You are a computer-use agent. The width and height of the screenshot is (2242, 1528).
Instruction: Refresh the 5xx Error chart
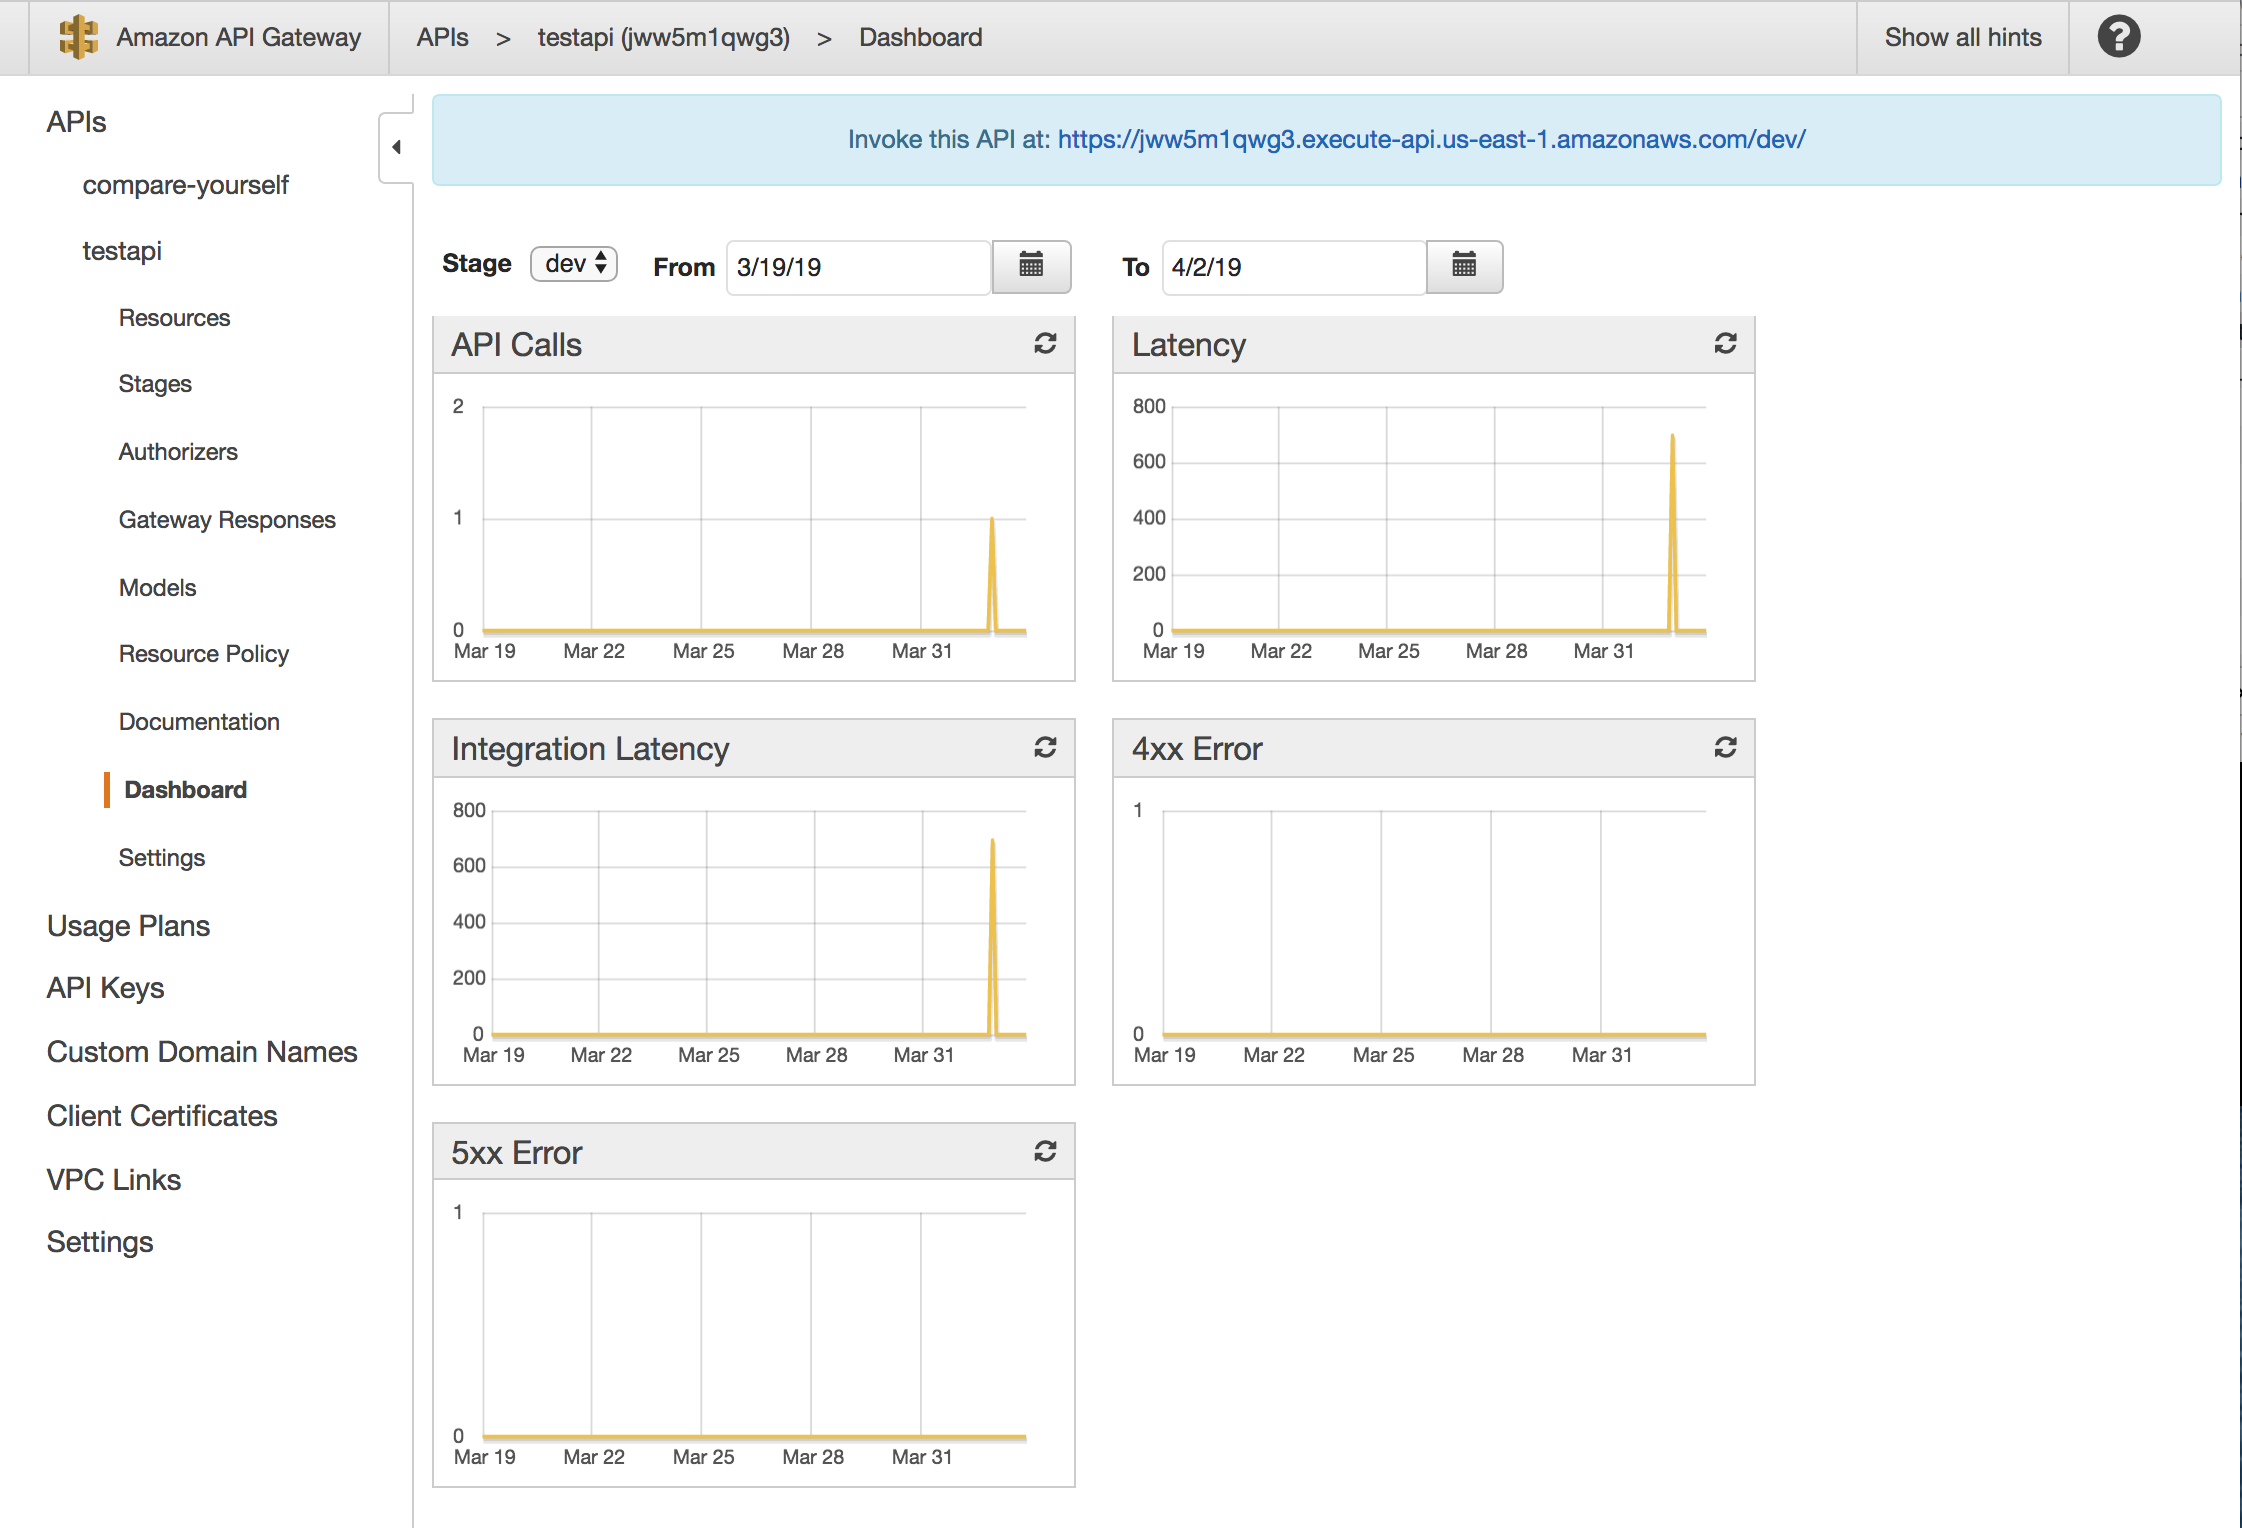(1045, 1152)
